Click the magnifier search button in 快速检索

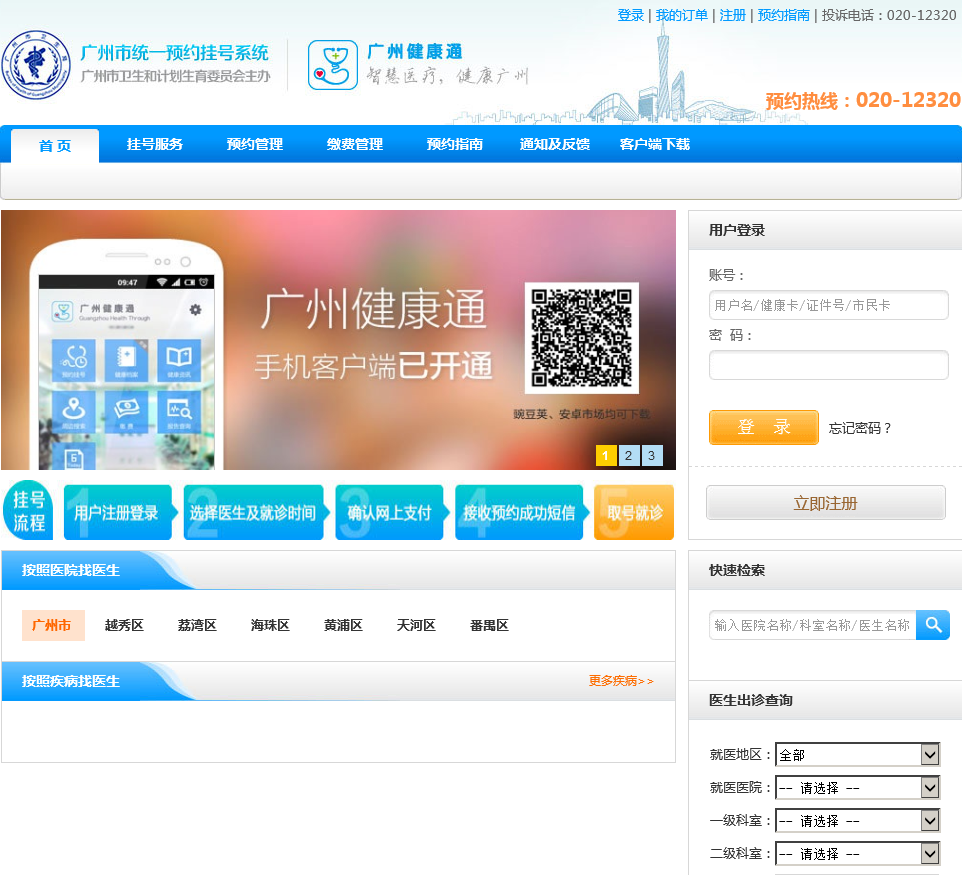click(933, 625)
